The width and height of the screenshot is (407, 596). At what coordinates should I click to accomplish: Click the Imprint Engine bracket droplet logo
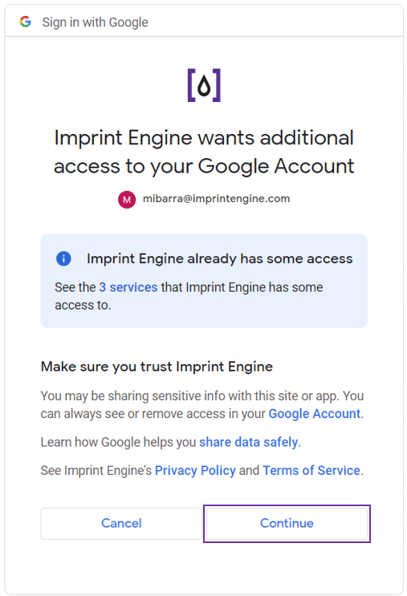[204, 85]
